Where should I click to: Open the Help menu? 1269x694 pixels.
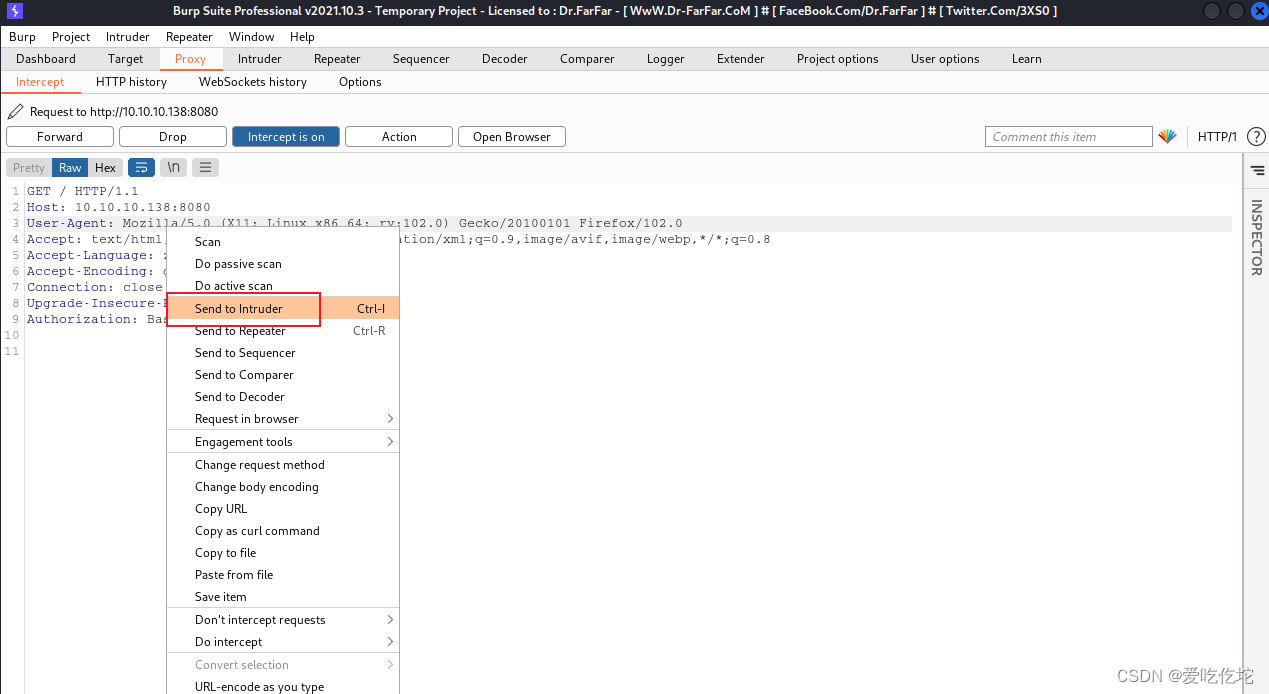coord(302,37)
